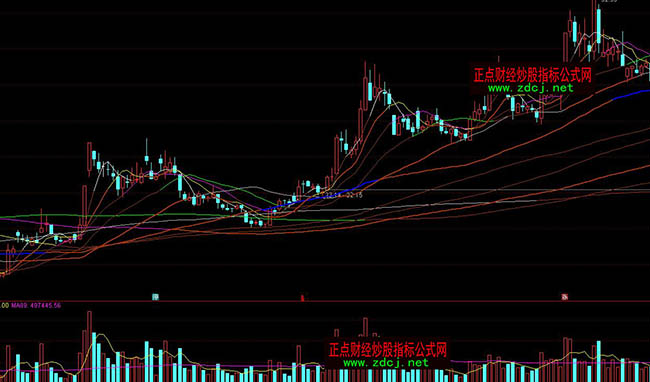Select the tallest cyan volume bar at right
This screenshot has width=650, height=382.
pyautogui.click(x=599, y=361)
